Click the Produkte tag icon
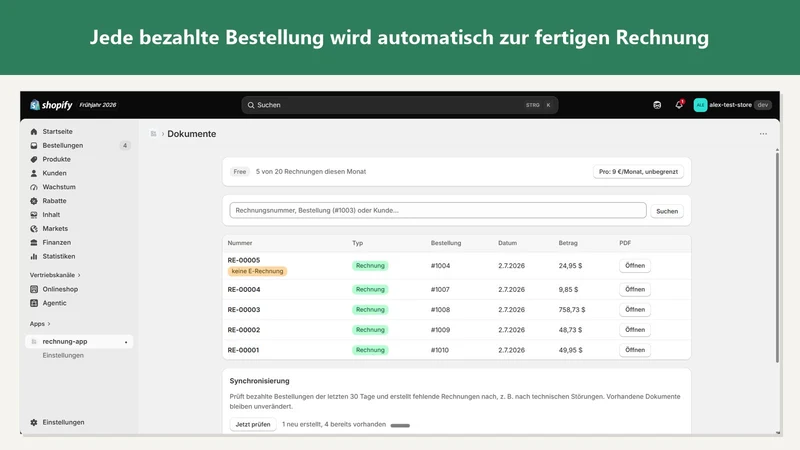Screen dimensions: 800x450 [x=34, y=159]
